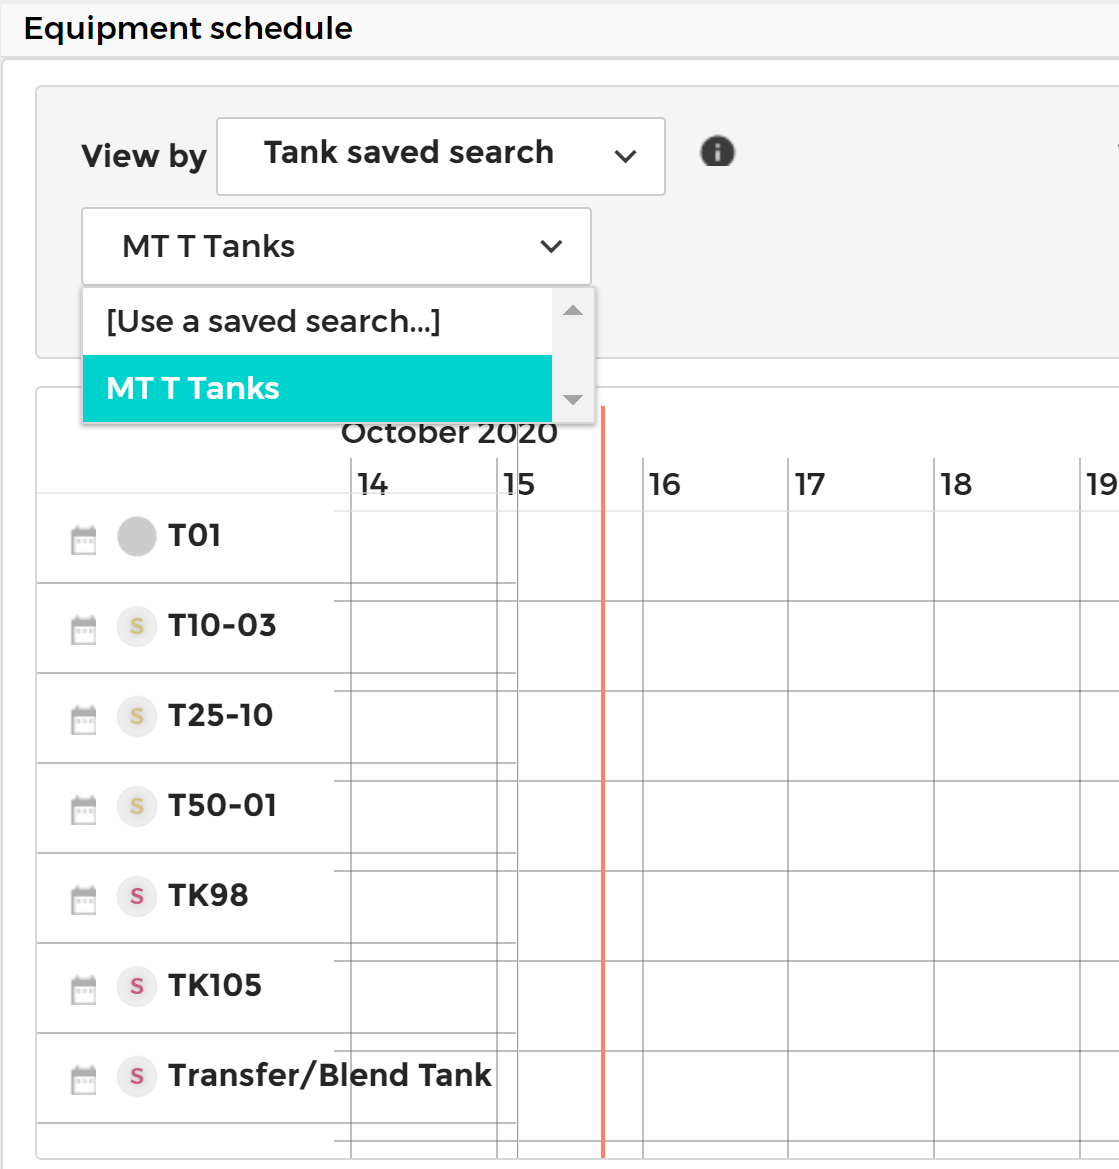Screen dimensions: 1119x1169
Task: Toggle the S status badge on TK98
Action: tap(136, 897)
